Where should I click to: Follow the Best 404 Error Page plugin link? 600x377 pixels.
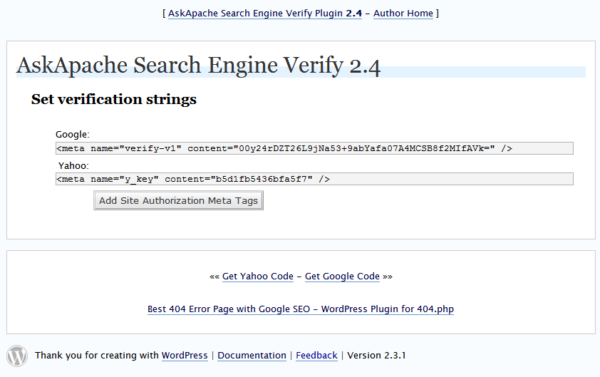click(300, 309)
